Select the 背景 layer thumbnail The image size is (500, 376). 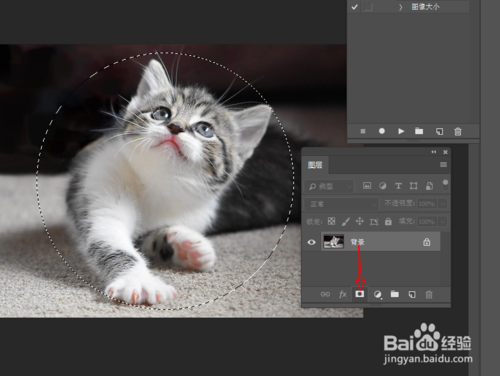click(x=334, y=241)
